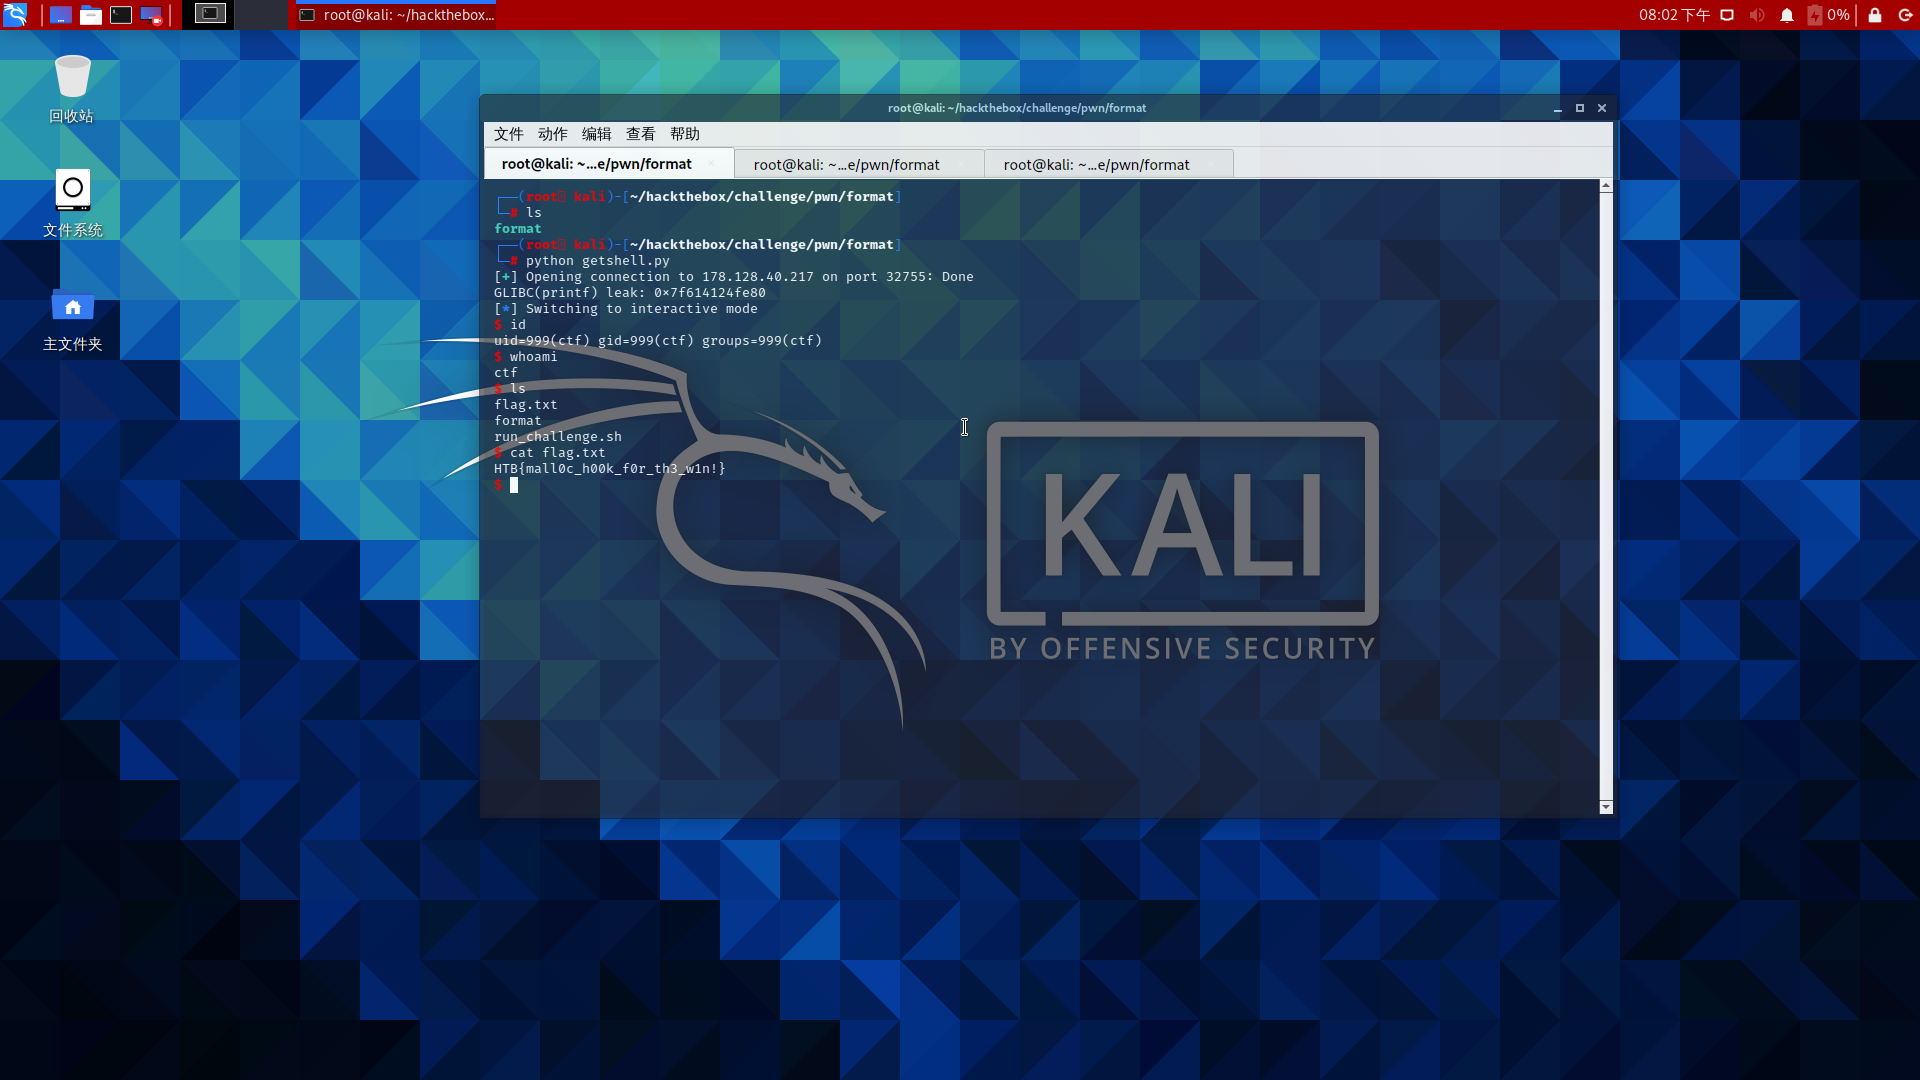
Task: Click the volume speaker icon
Action: click(x=1756, y=15)
